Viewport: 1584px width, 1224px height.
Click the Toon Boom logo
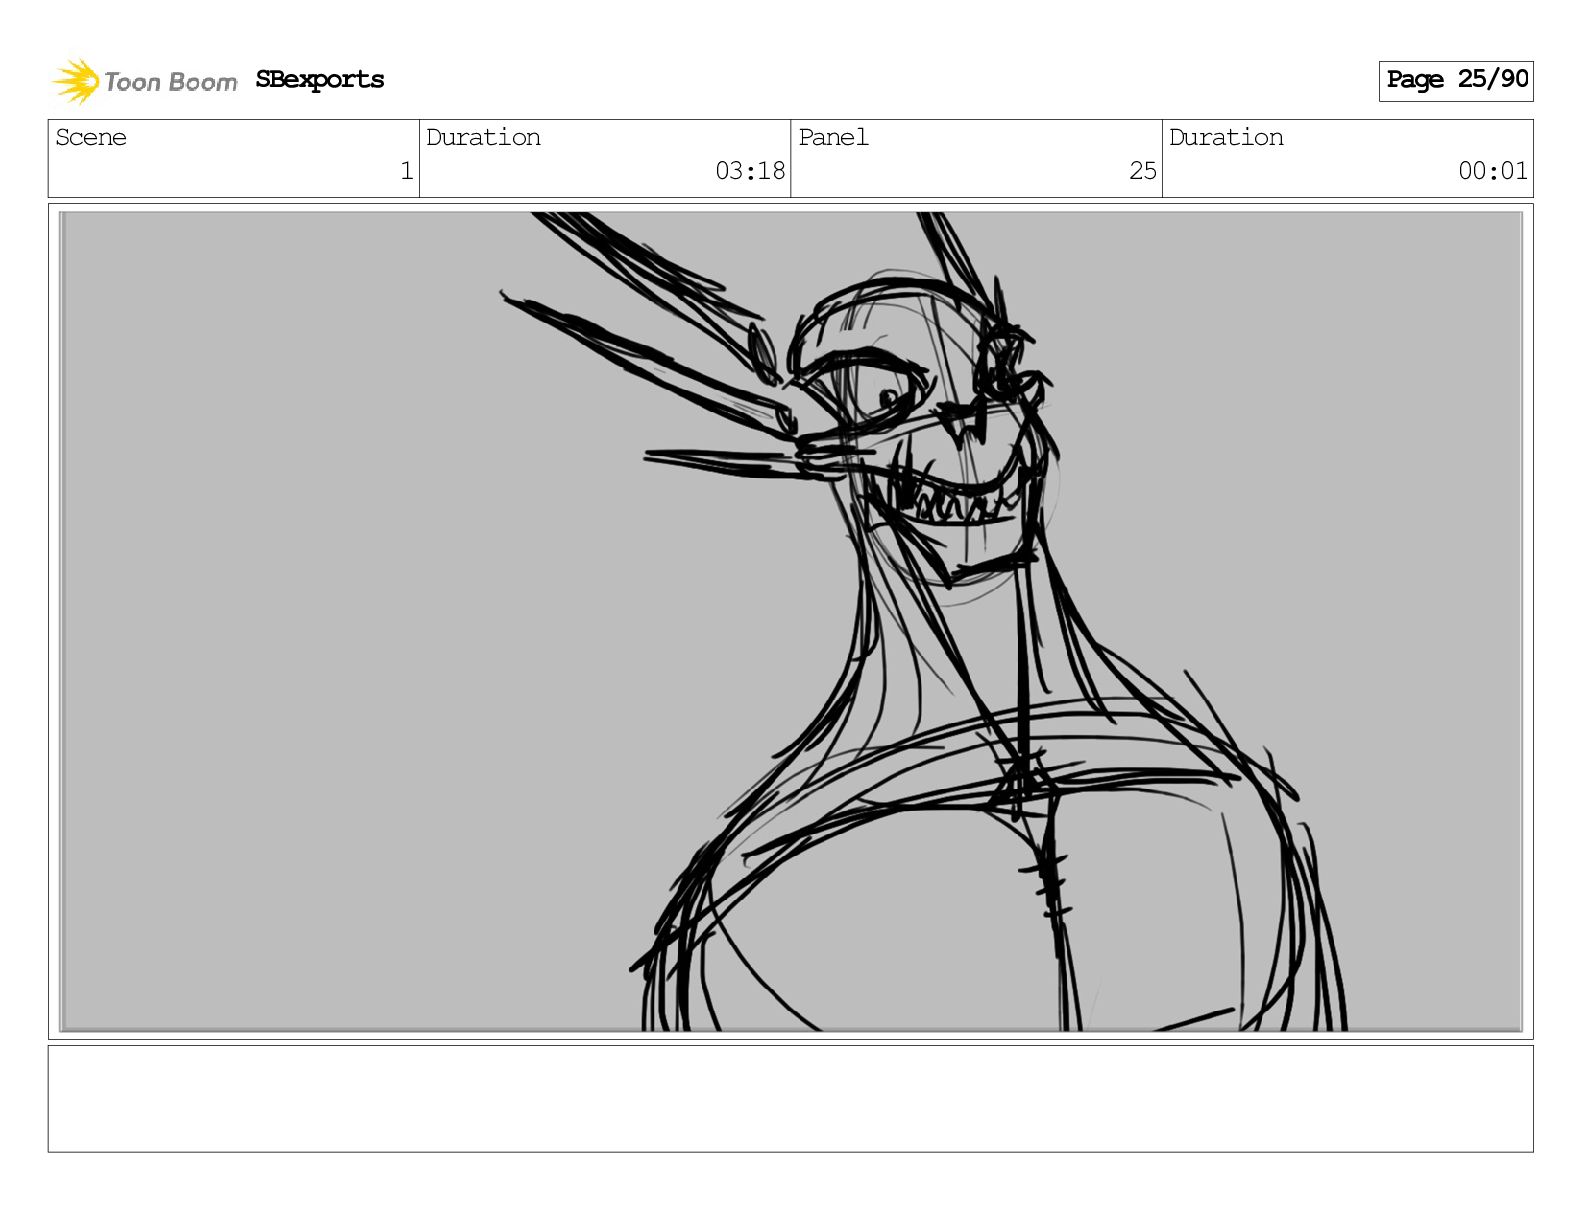(x=145, y=81)
